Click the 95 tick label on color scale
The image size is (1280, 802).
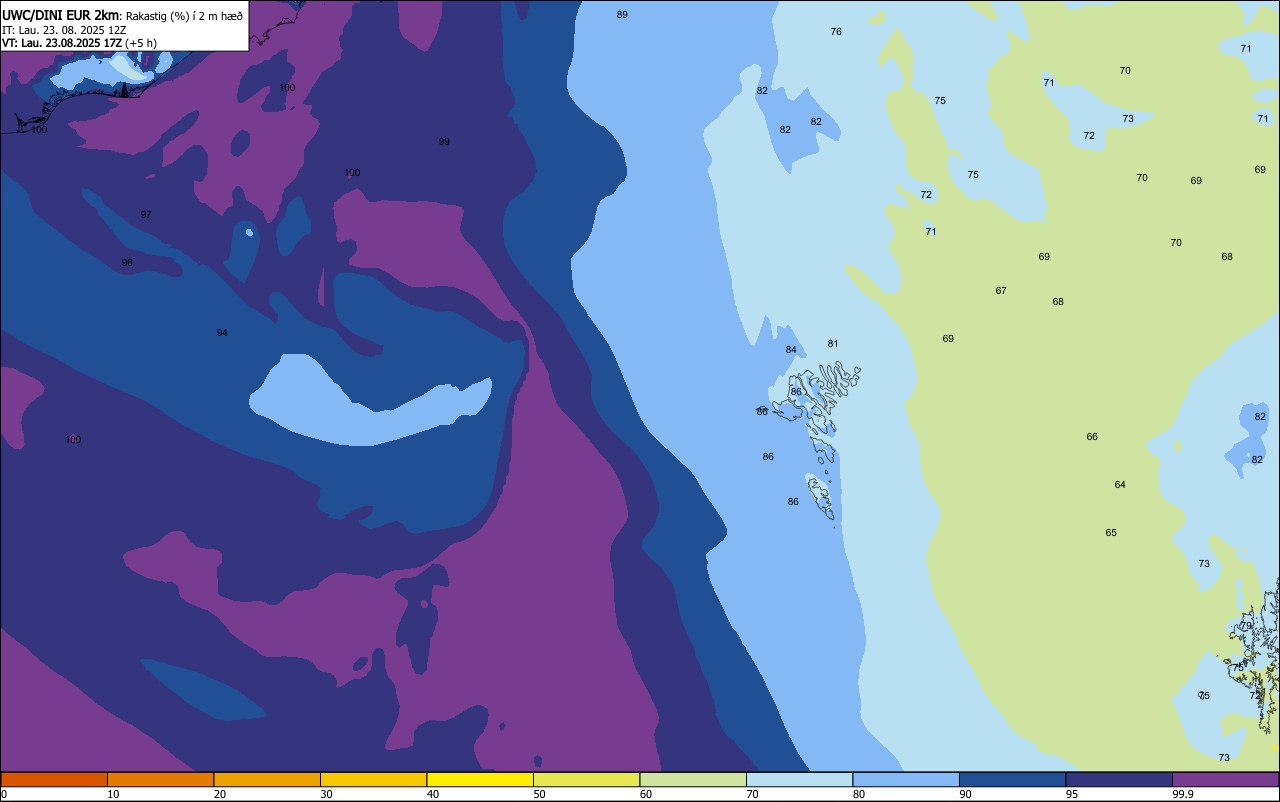coord(1073,794)
